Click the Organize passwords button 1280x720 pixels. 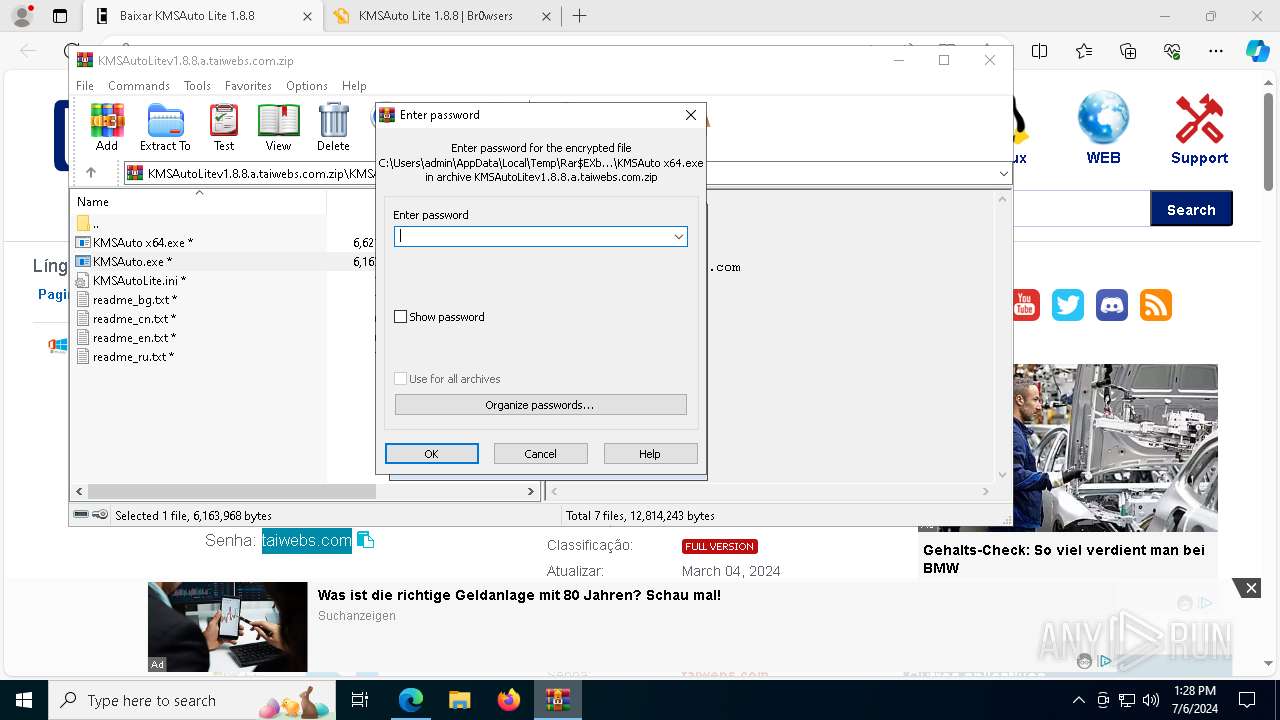[x=540, y=405]
